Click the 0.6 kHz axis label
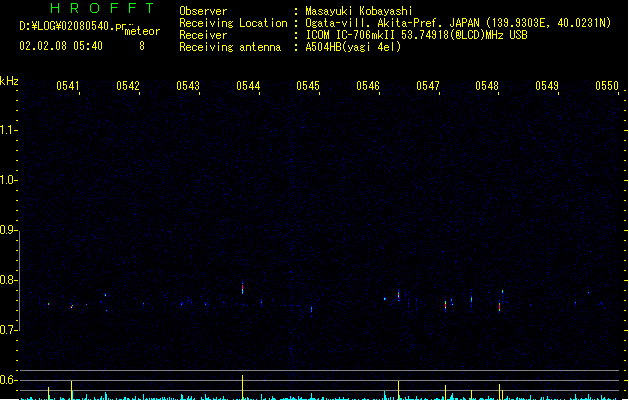 pos(8,380)
